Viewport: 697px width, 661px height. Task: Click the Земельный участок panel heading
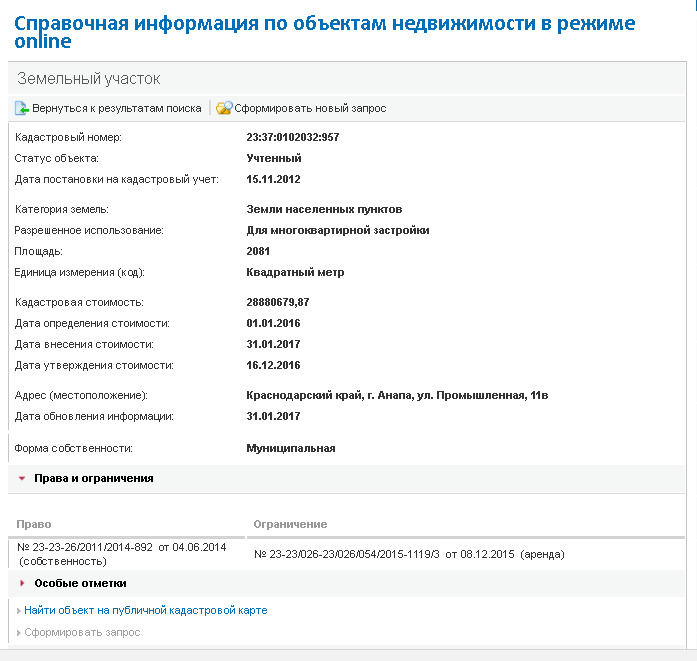[88, 79]
